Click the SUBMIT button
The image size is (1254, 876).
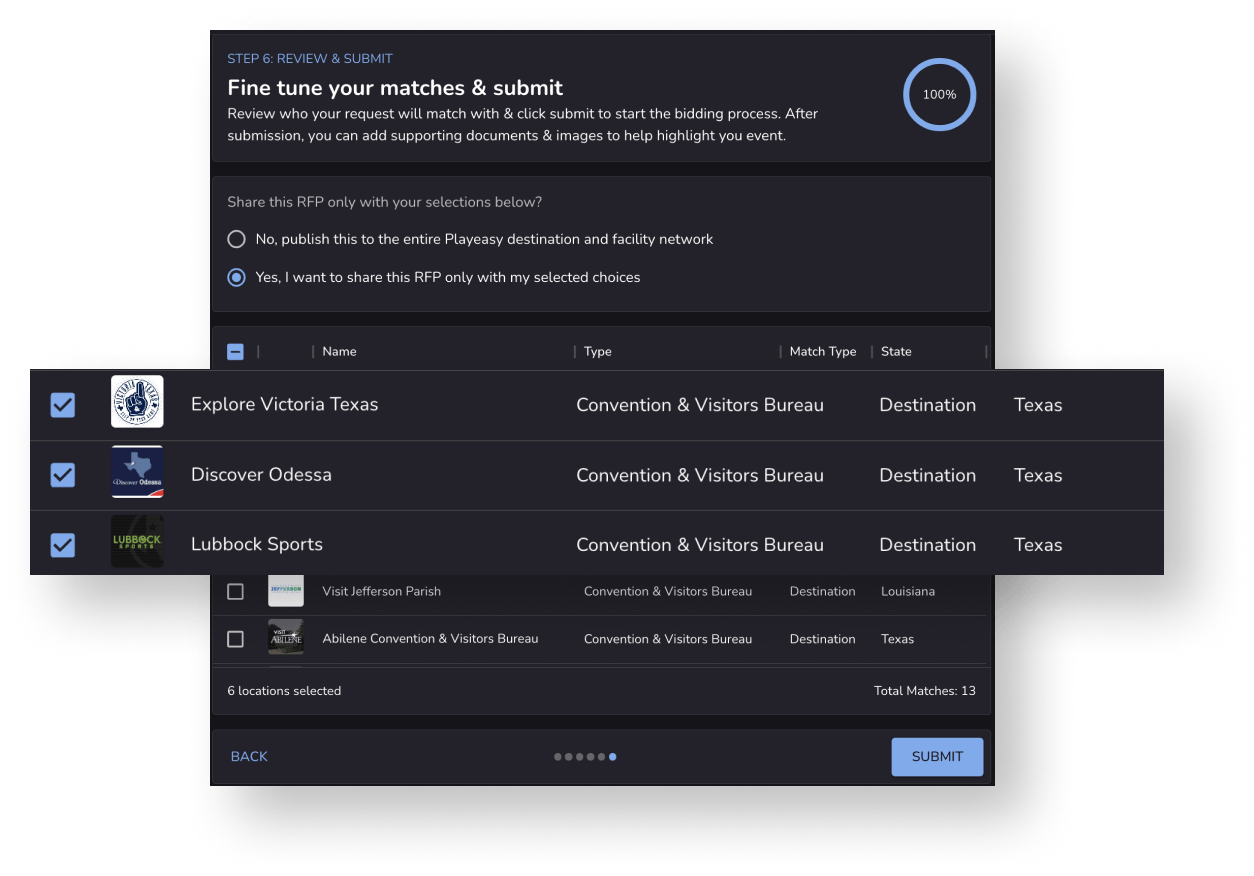coord(936,756)
